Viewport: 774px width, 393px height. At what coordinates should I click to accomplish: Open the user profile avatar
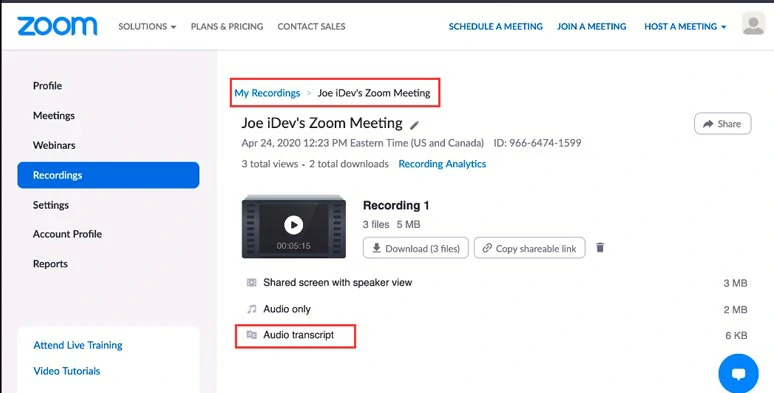pos(753,24)
